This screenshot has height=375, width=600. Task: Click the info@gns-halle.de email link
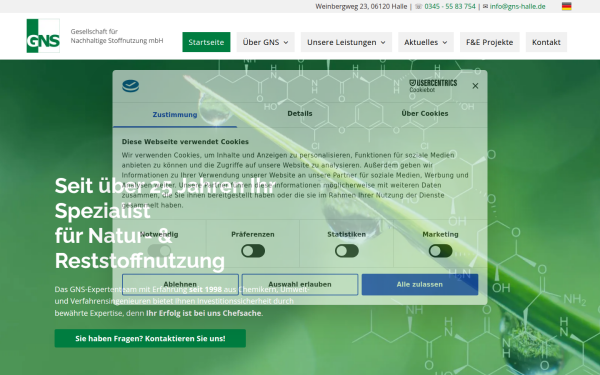pyautogui.click(x=517, y=6)
